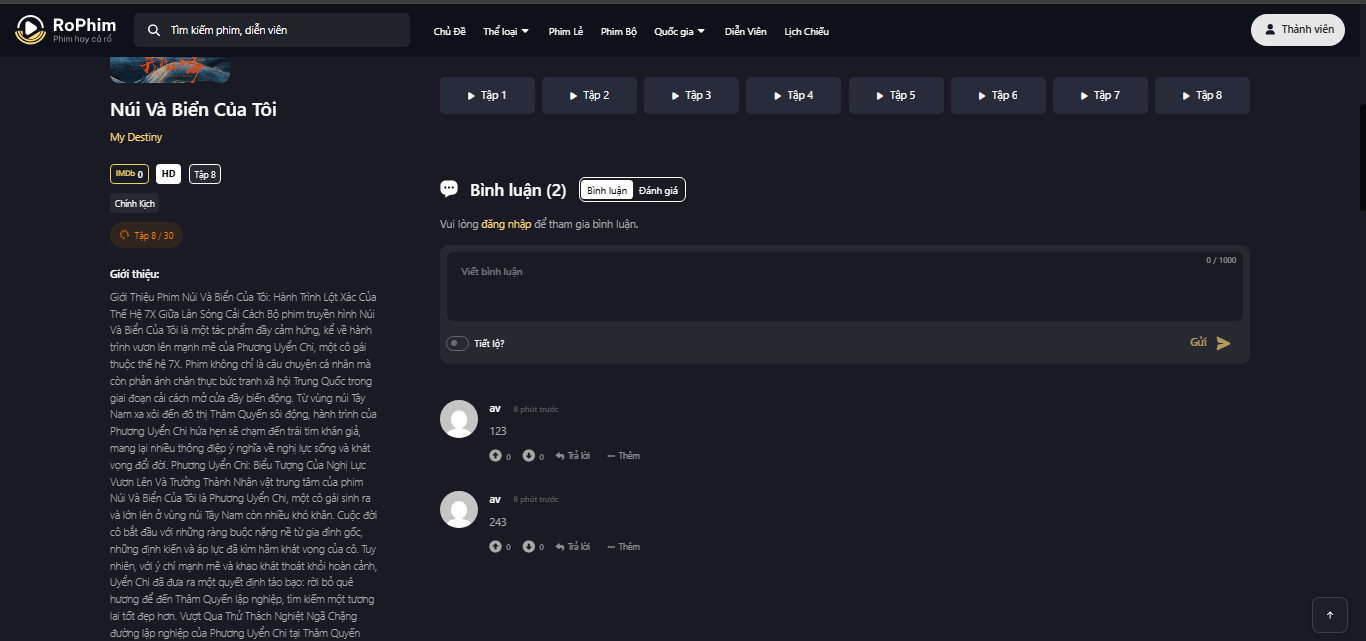Click the search magnifier icon

coord(152,30)
